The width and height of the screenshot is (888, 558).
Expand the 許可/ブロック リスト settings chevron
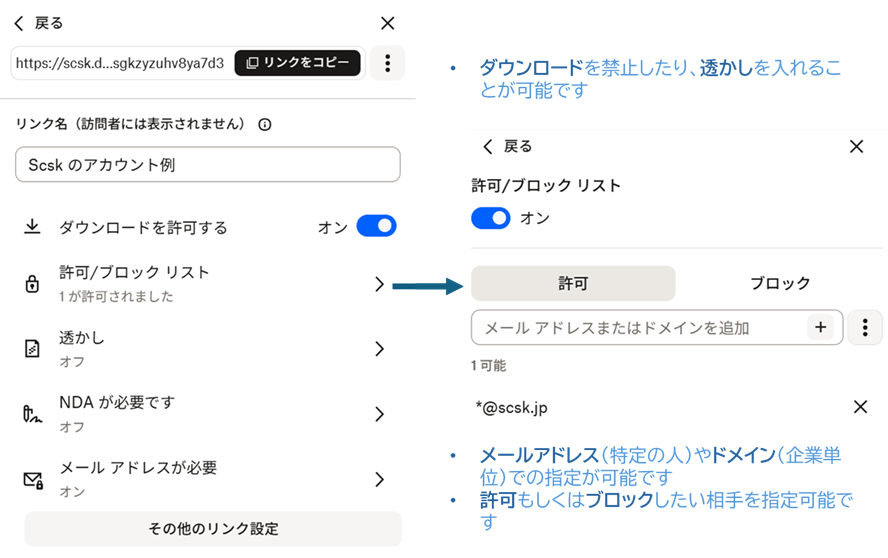[x=379, y=284]
